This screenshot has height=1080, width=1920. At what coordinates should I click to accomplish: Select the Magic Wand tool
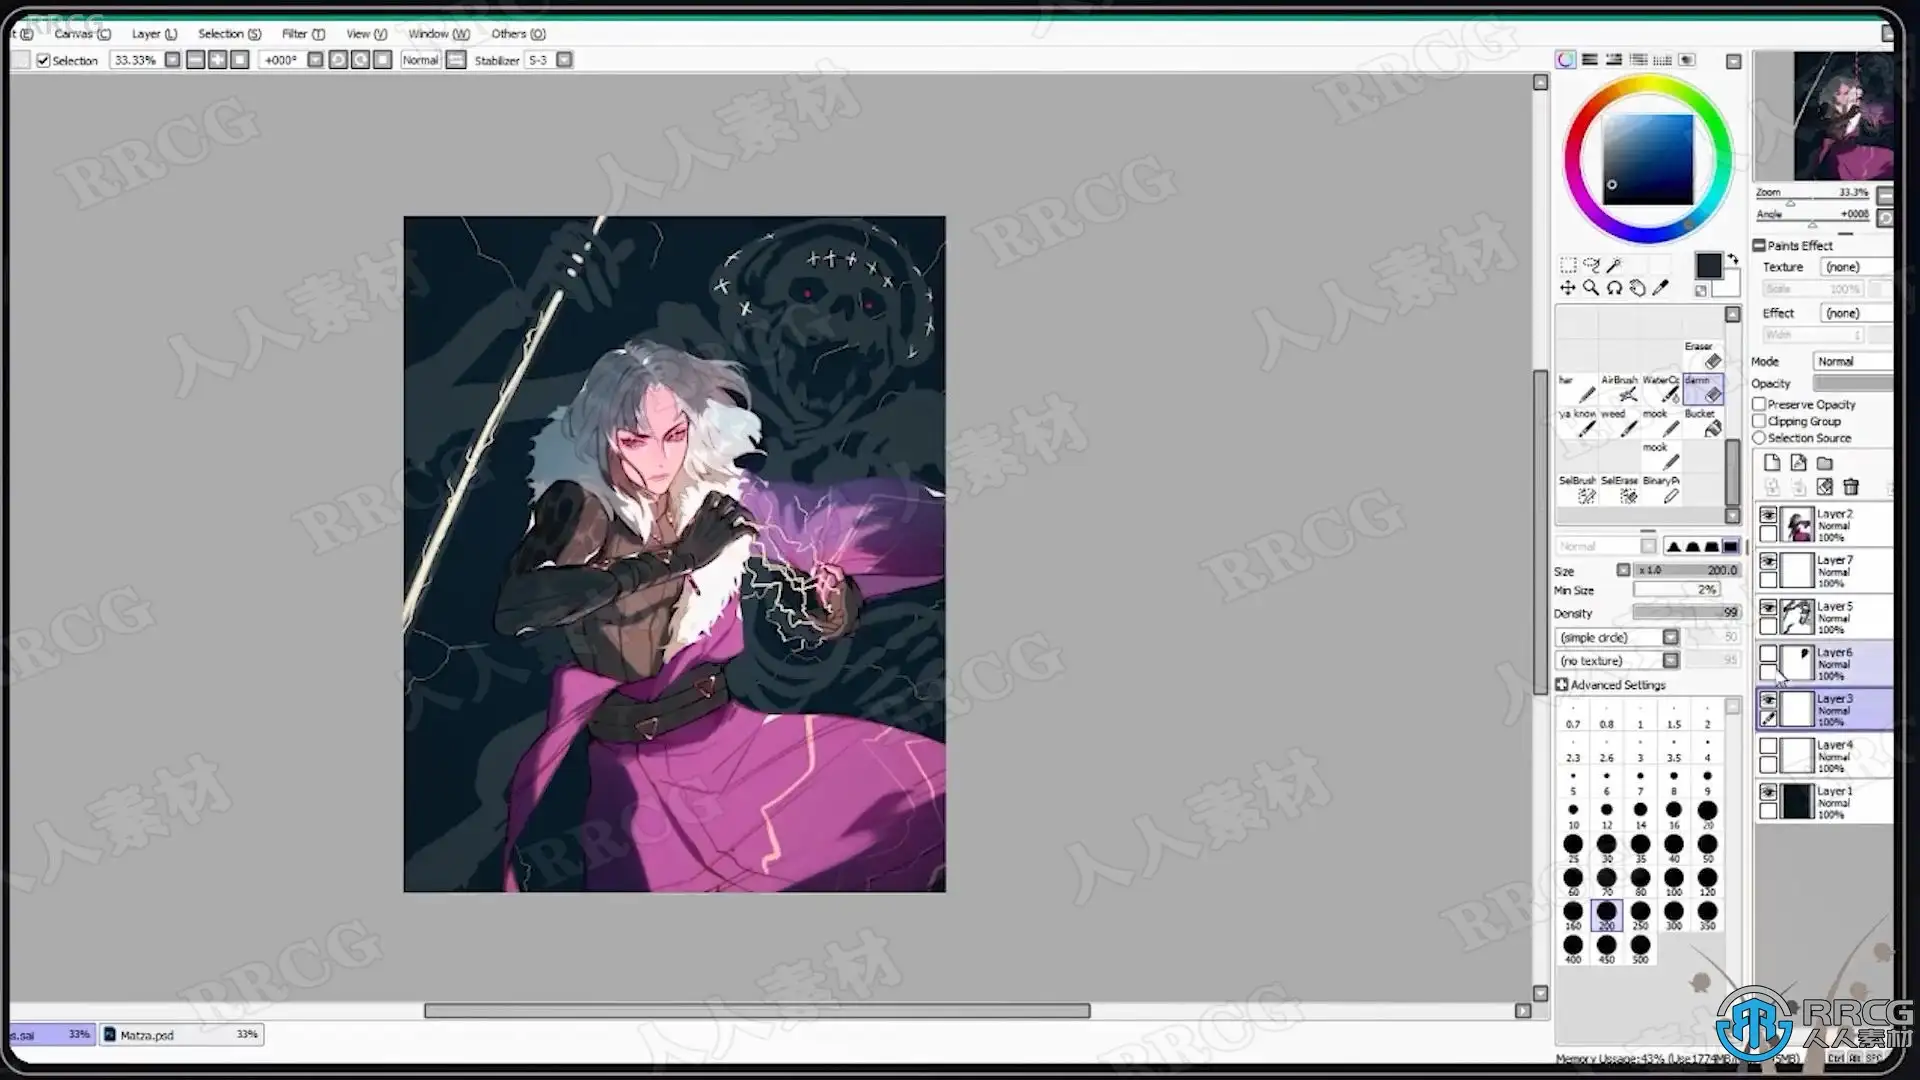pyautogui.click(x=1614, y=265)
